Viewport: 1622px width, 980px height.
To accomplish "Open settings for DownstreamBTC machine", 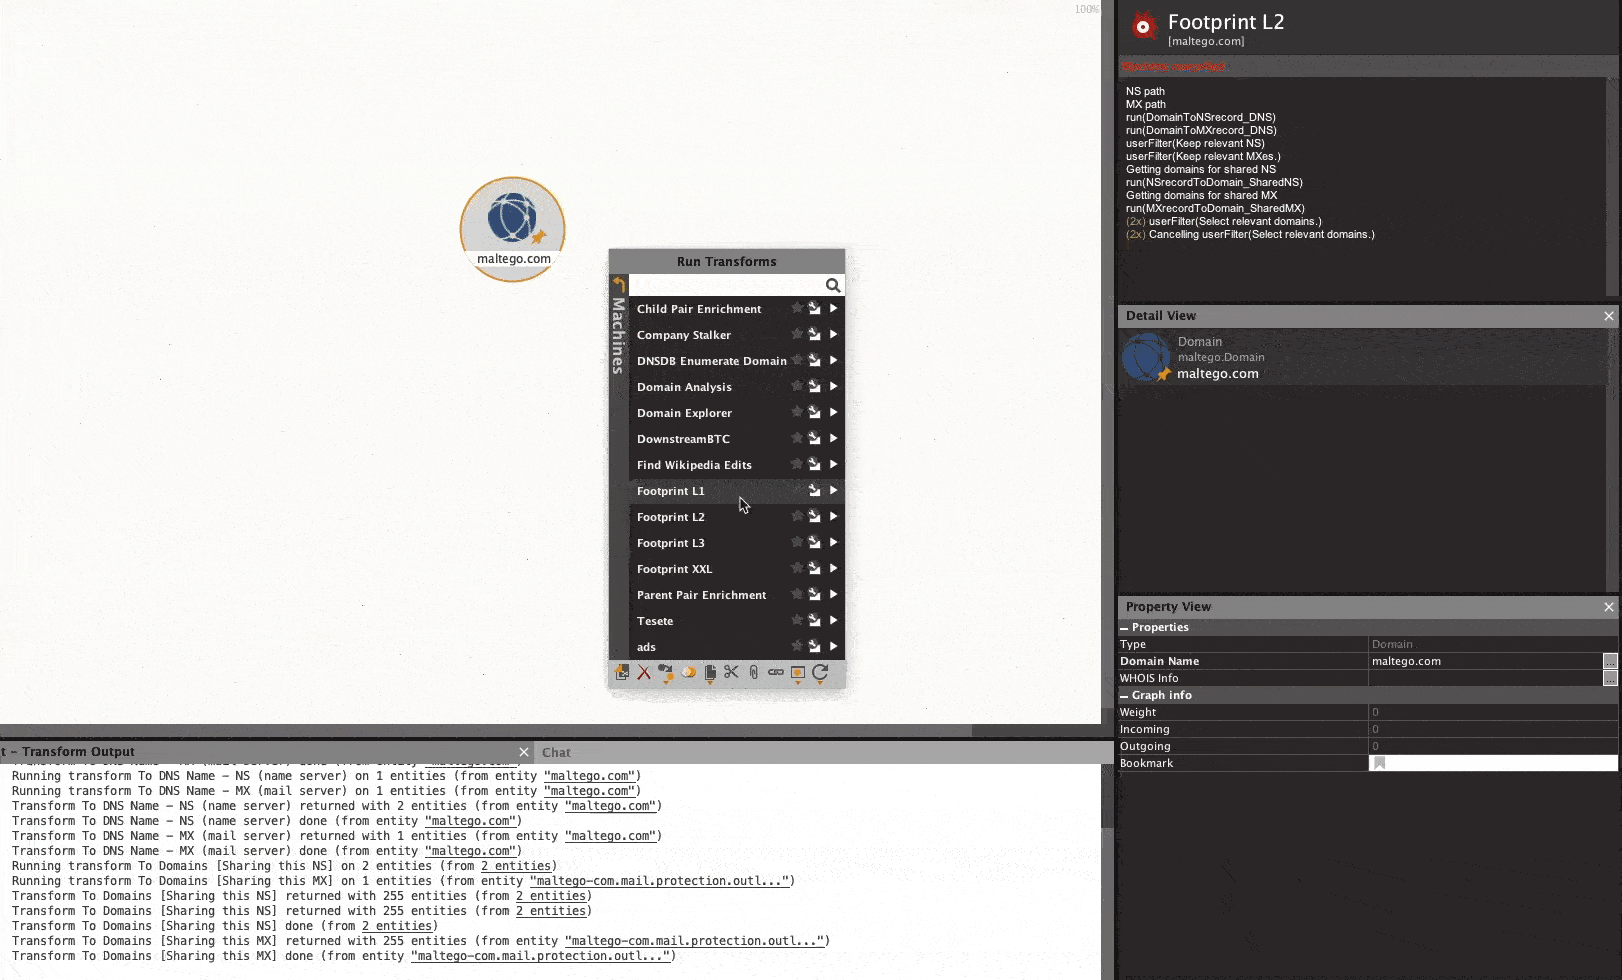I will coord(814,439).
